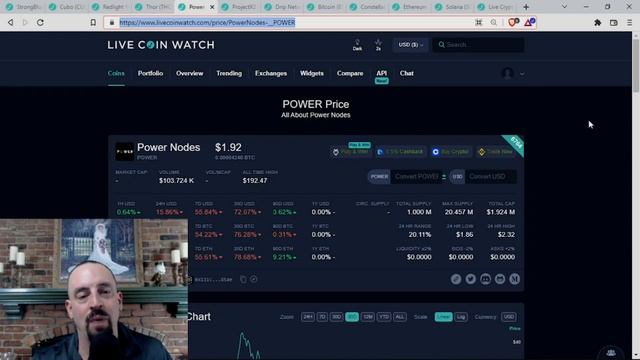Open the API menu tab
The height and width of the screenshot is (360, 640).
[382, 73]
